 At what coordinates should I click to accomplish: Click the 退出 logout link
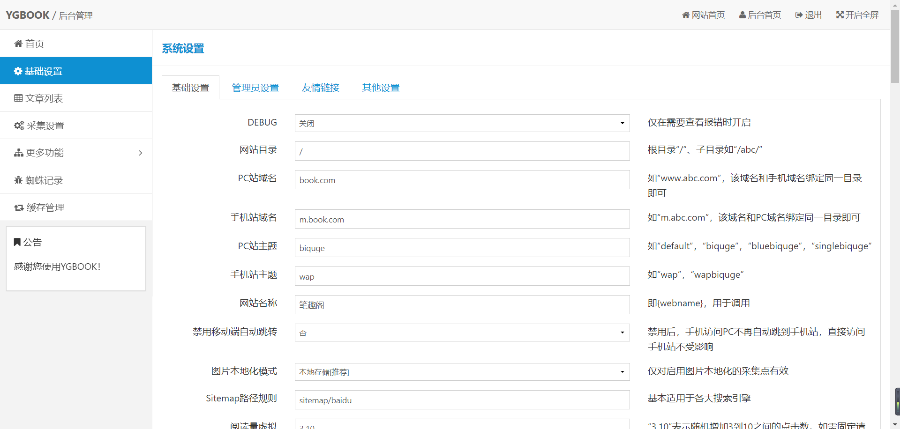tap(808, 16)
